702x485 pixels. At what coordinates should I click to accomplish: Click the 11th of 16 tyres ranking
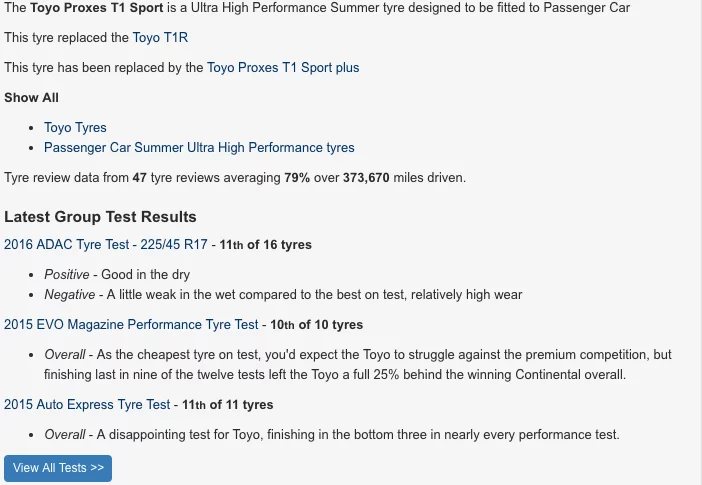265,245
